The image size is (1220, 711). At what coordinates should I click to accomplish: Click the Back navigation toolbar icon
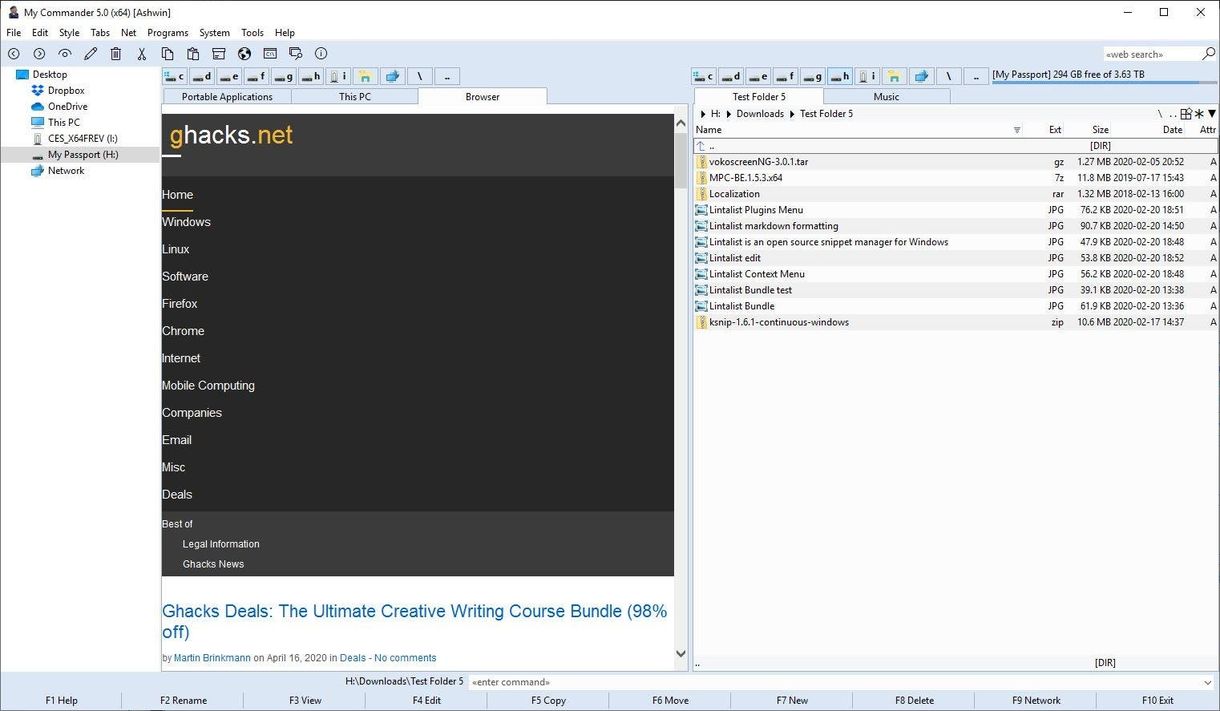pyautogui.click(x=13, y=54)
